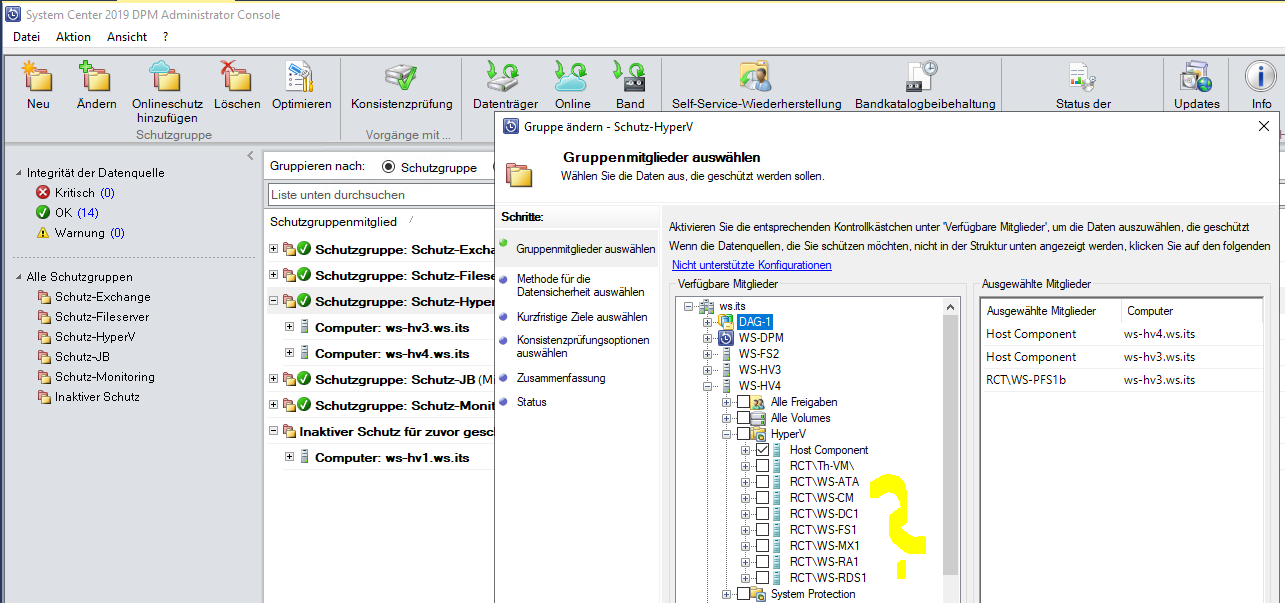Expand the System Protection node
The image size is (1285, 603).
[727, 594]
